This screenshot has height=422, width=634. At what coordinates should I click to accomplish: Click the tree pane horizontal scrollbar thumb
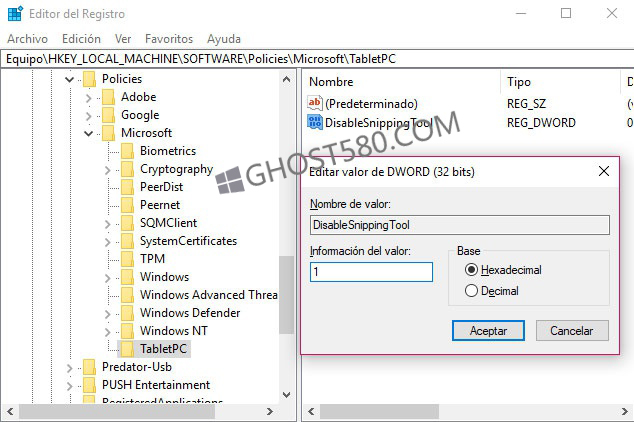pos(117,411)
